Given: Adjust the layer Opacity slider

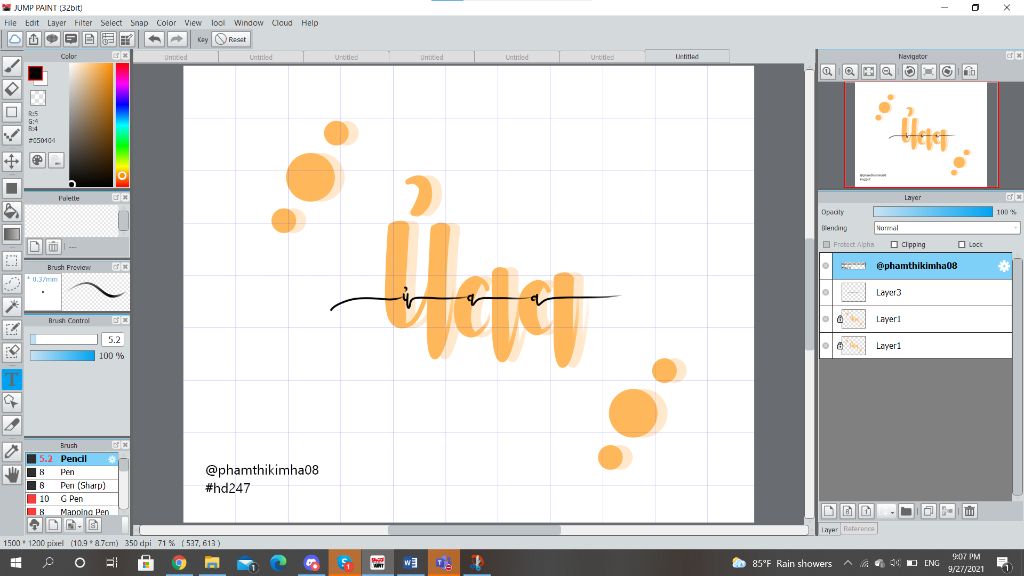Looking at the screenshot, I should tap(933, 212).
